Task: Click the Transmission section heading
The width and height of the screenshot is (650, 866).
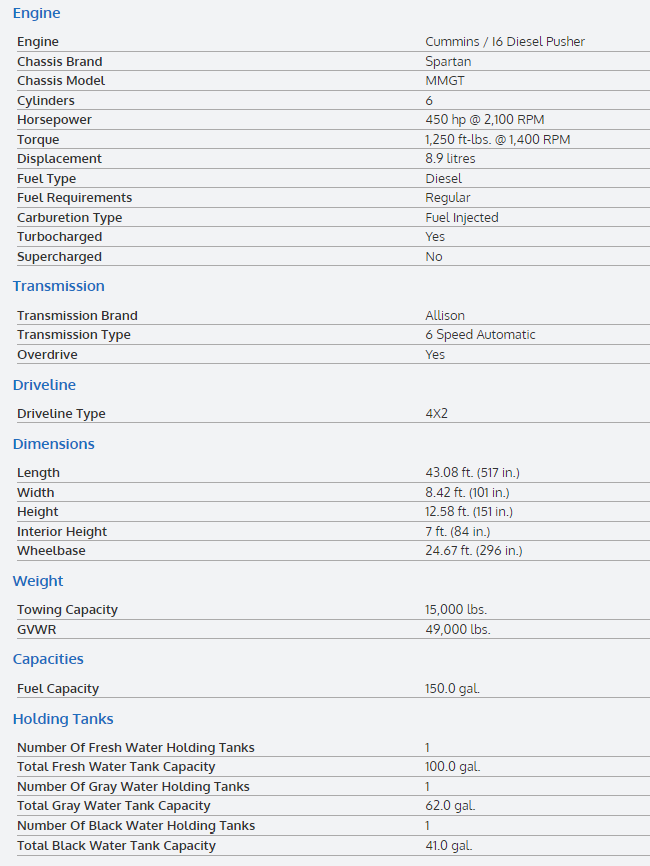Action: pos(58,286)
